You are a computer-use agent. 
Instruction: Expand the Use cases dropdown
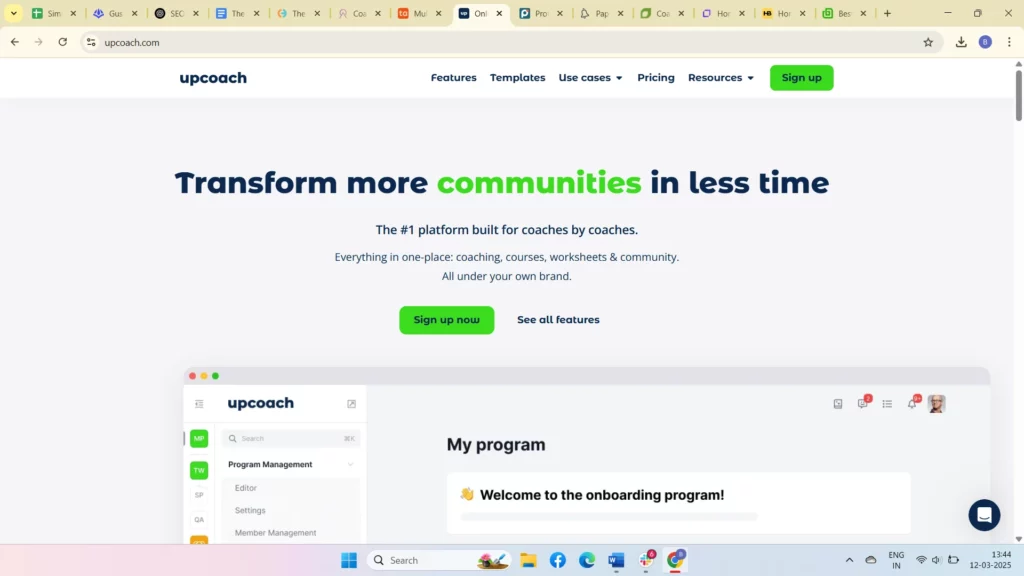pyautogui.click(x=590, y=78)
